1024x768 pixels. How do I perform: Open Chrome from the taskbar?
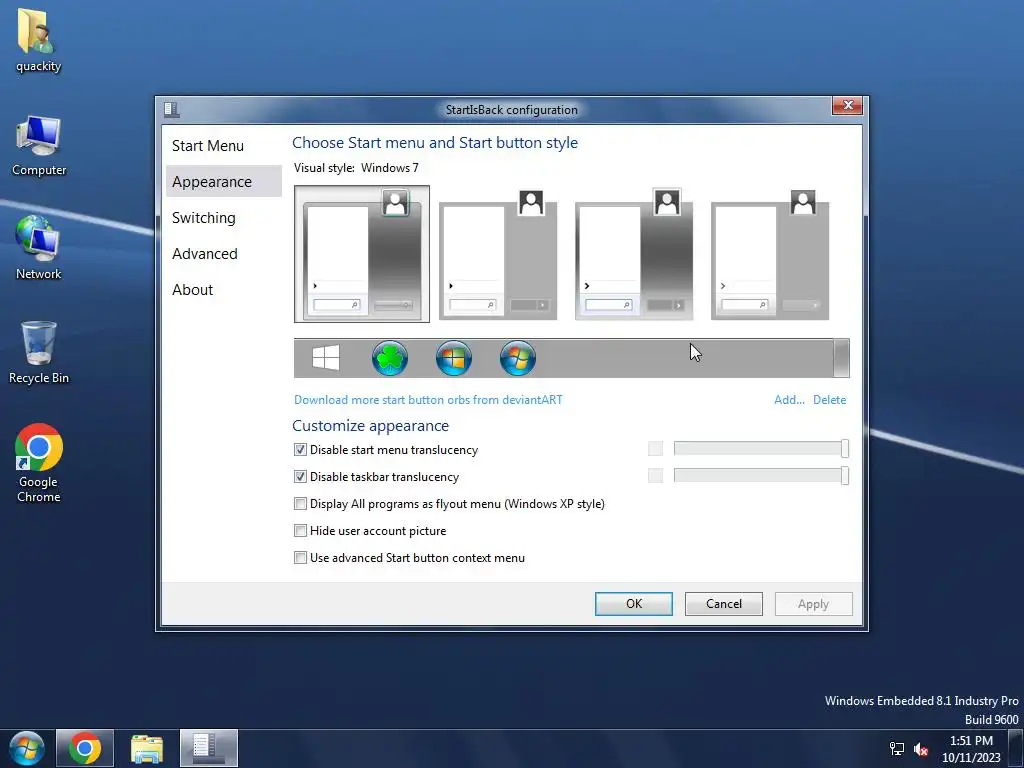point(85,748)
